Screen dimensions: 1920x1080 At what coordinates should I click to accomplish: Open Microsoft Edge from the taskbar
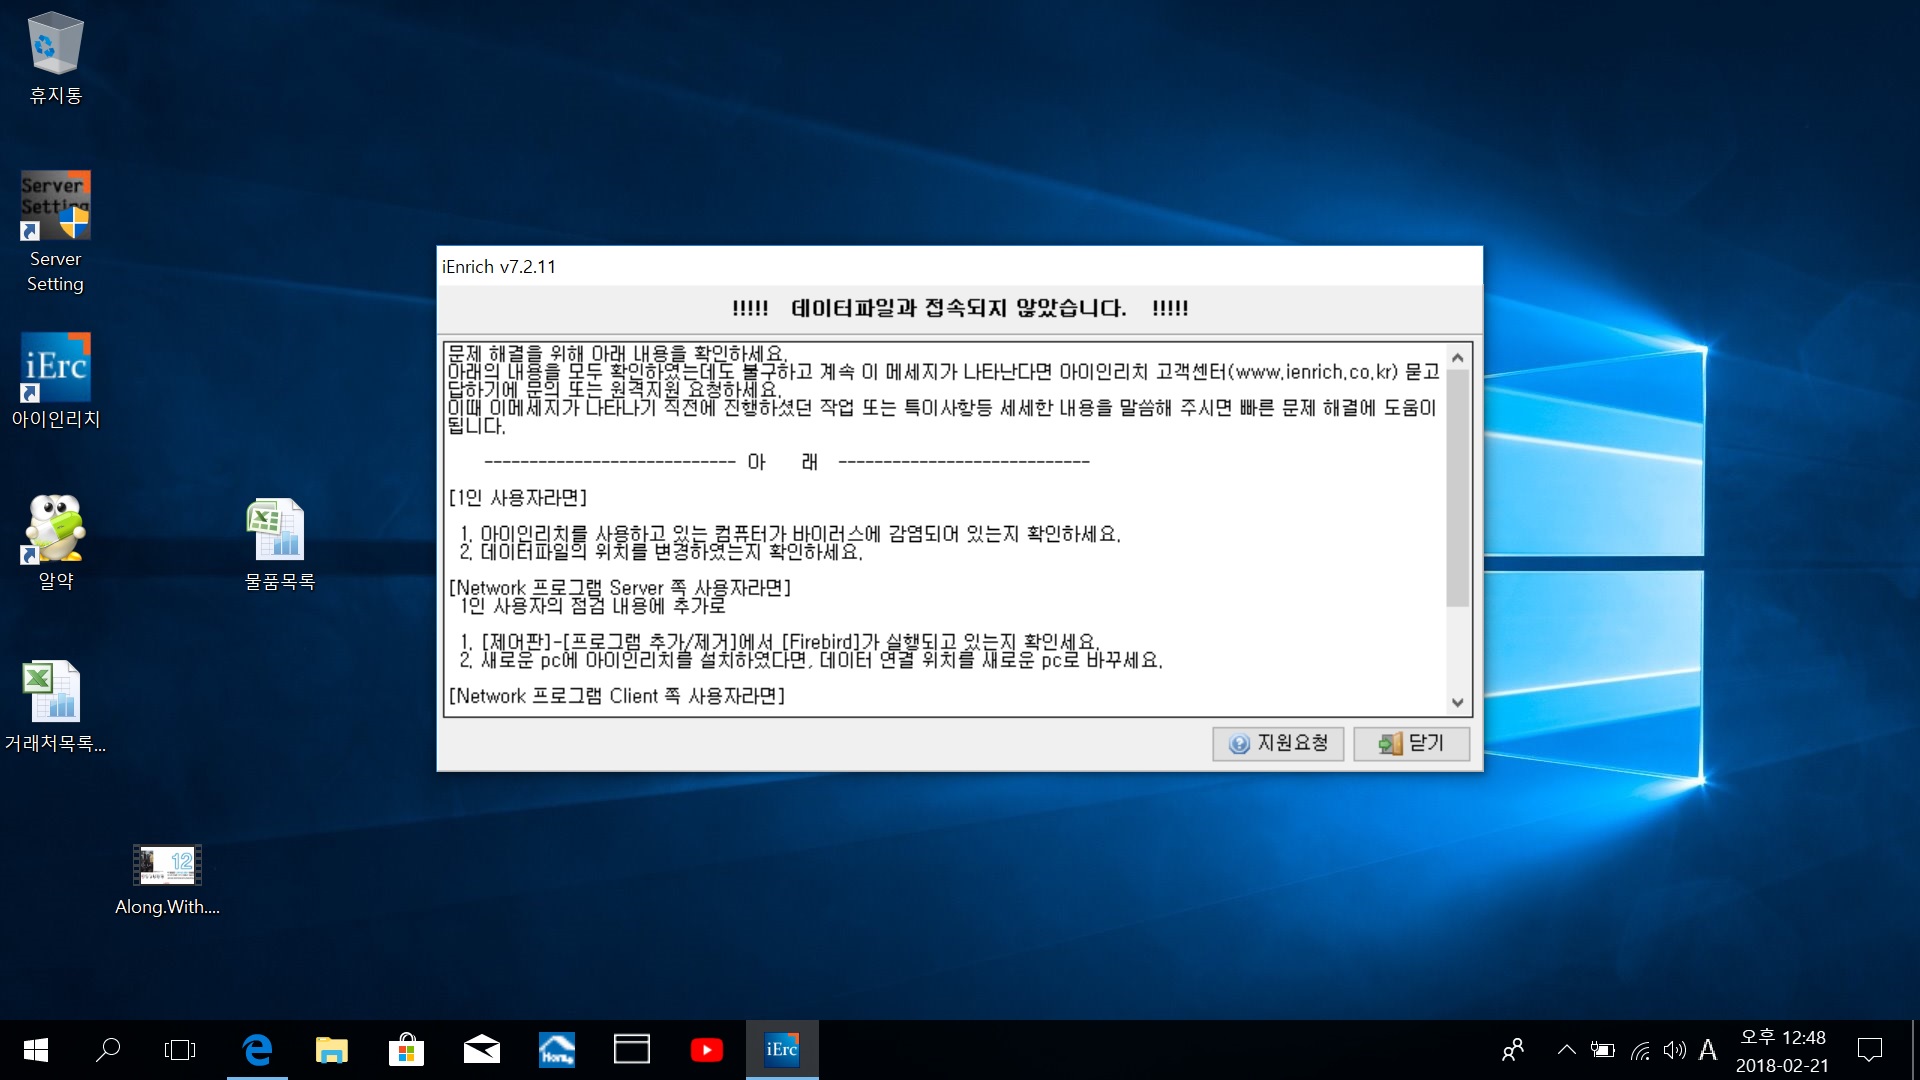[x=257, y=1049]
